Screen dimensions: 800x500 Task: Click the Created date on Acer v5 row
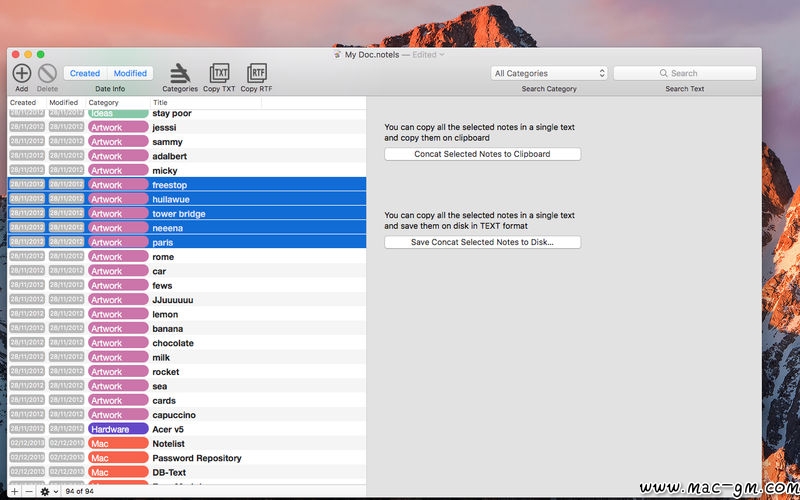click(x=27, y=429)
